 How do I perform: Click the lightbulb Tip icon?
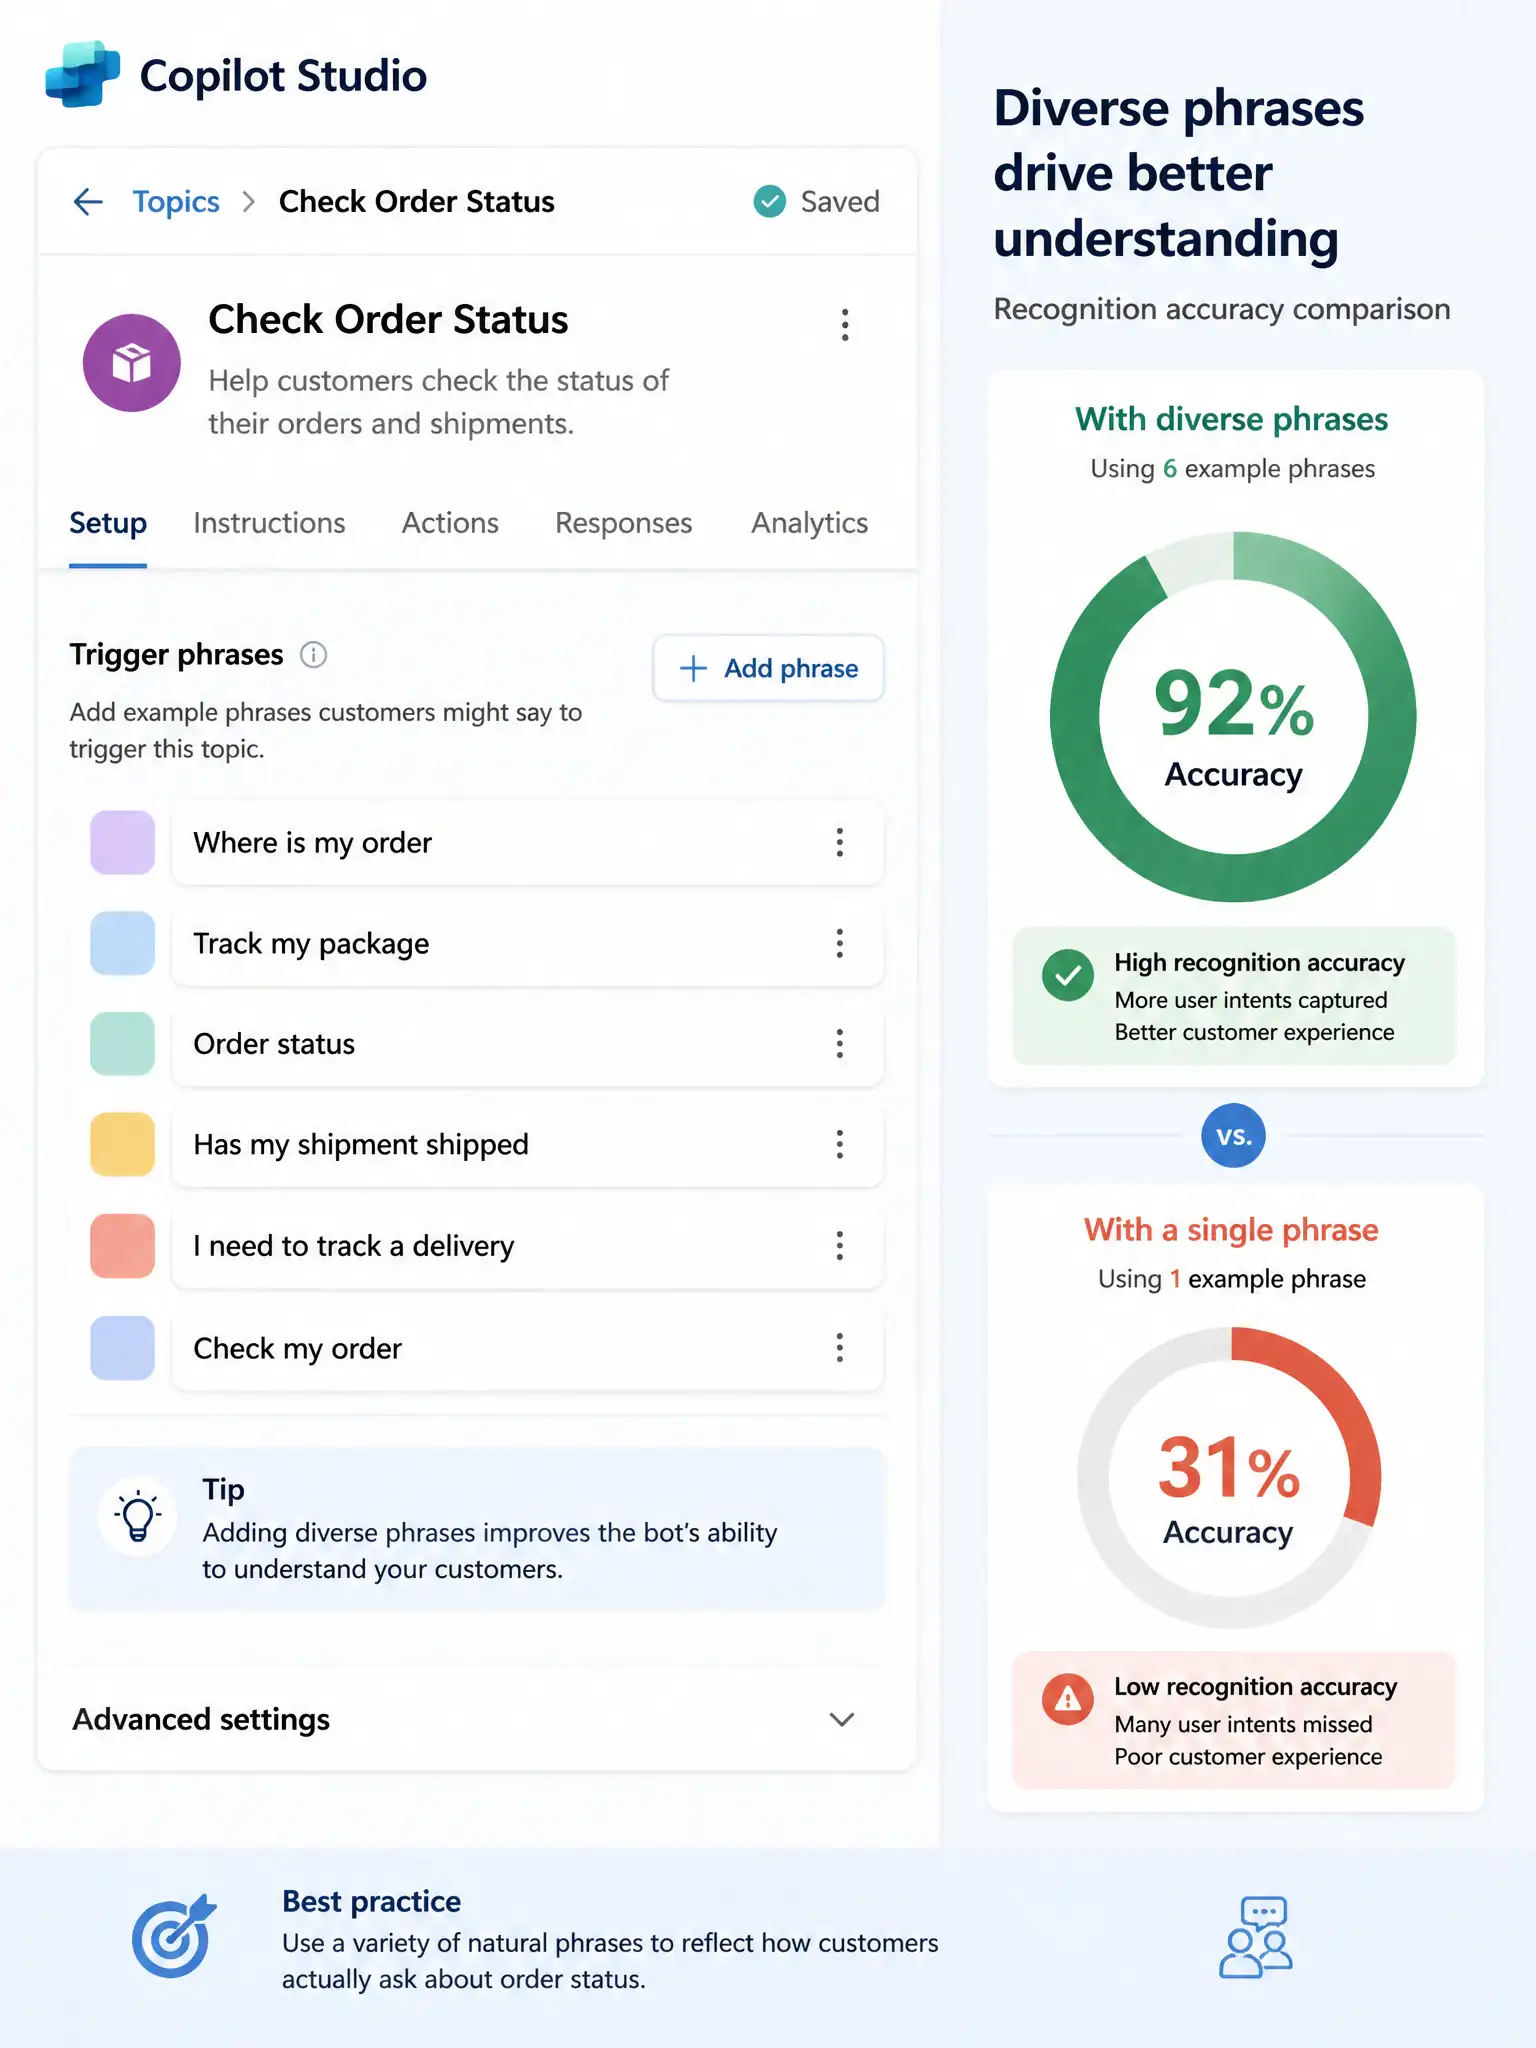pyautogui.click(x=138, y=1516)
